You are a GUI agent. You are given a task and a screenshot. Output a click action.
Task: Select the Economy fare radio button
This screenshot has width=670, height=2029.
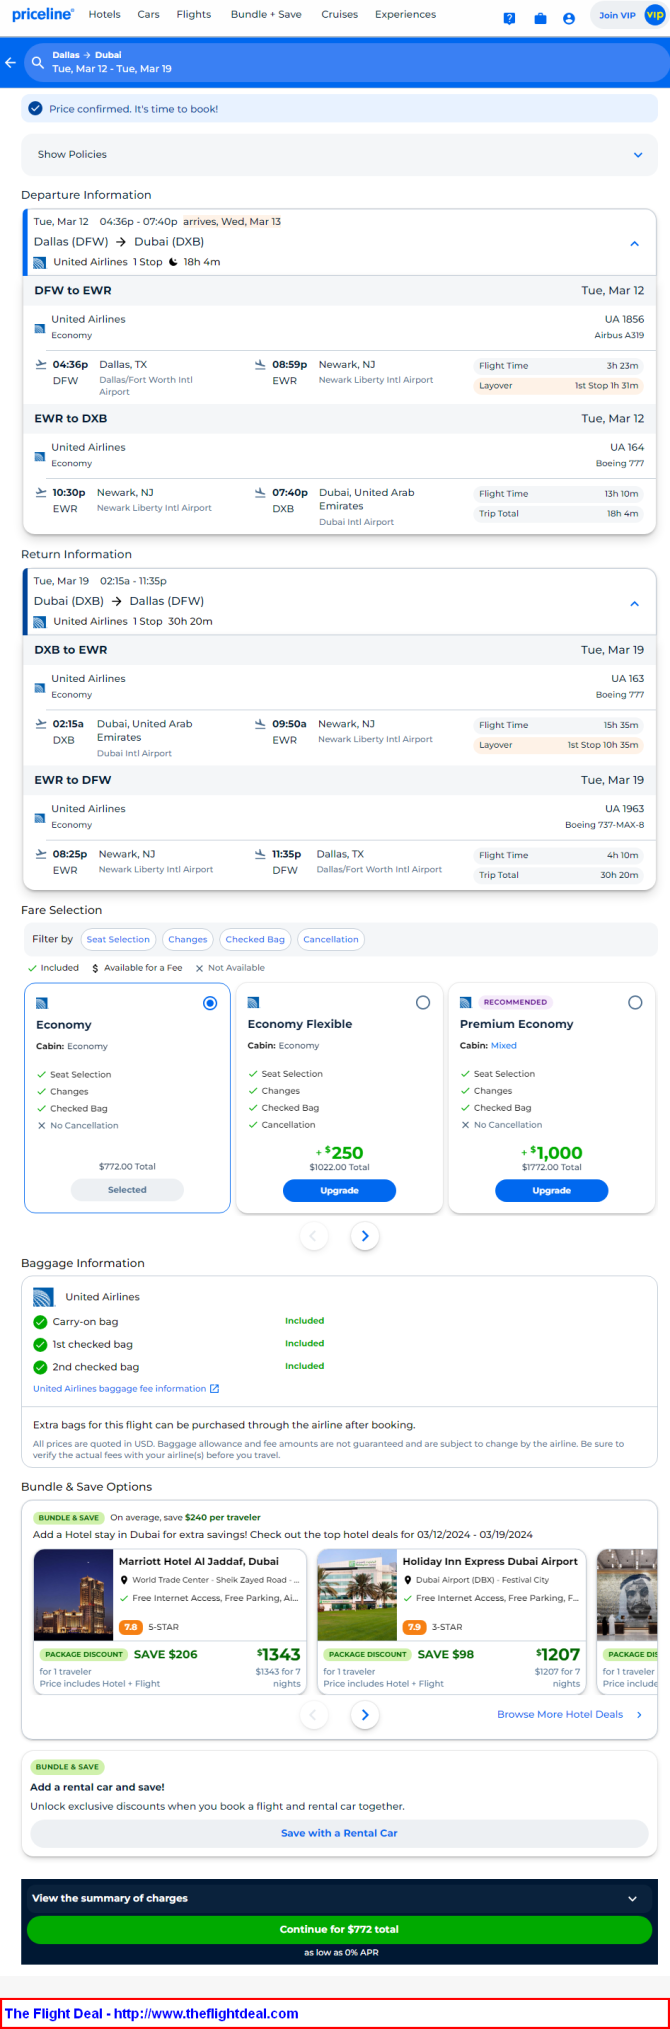pos(210,1003)
